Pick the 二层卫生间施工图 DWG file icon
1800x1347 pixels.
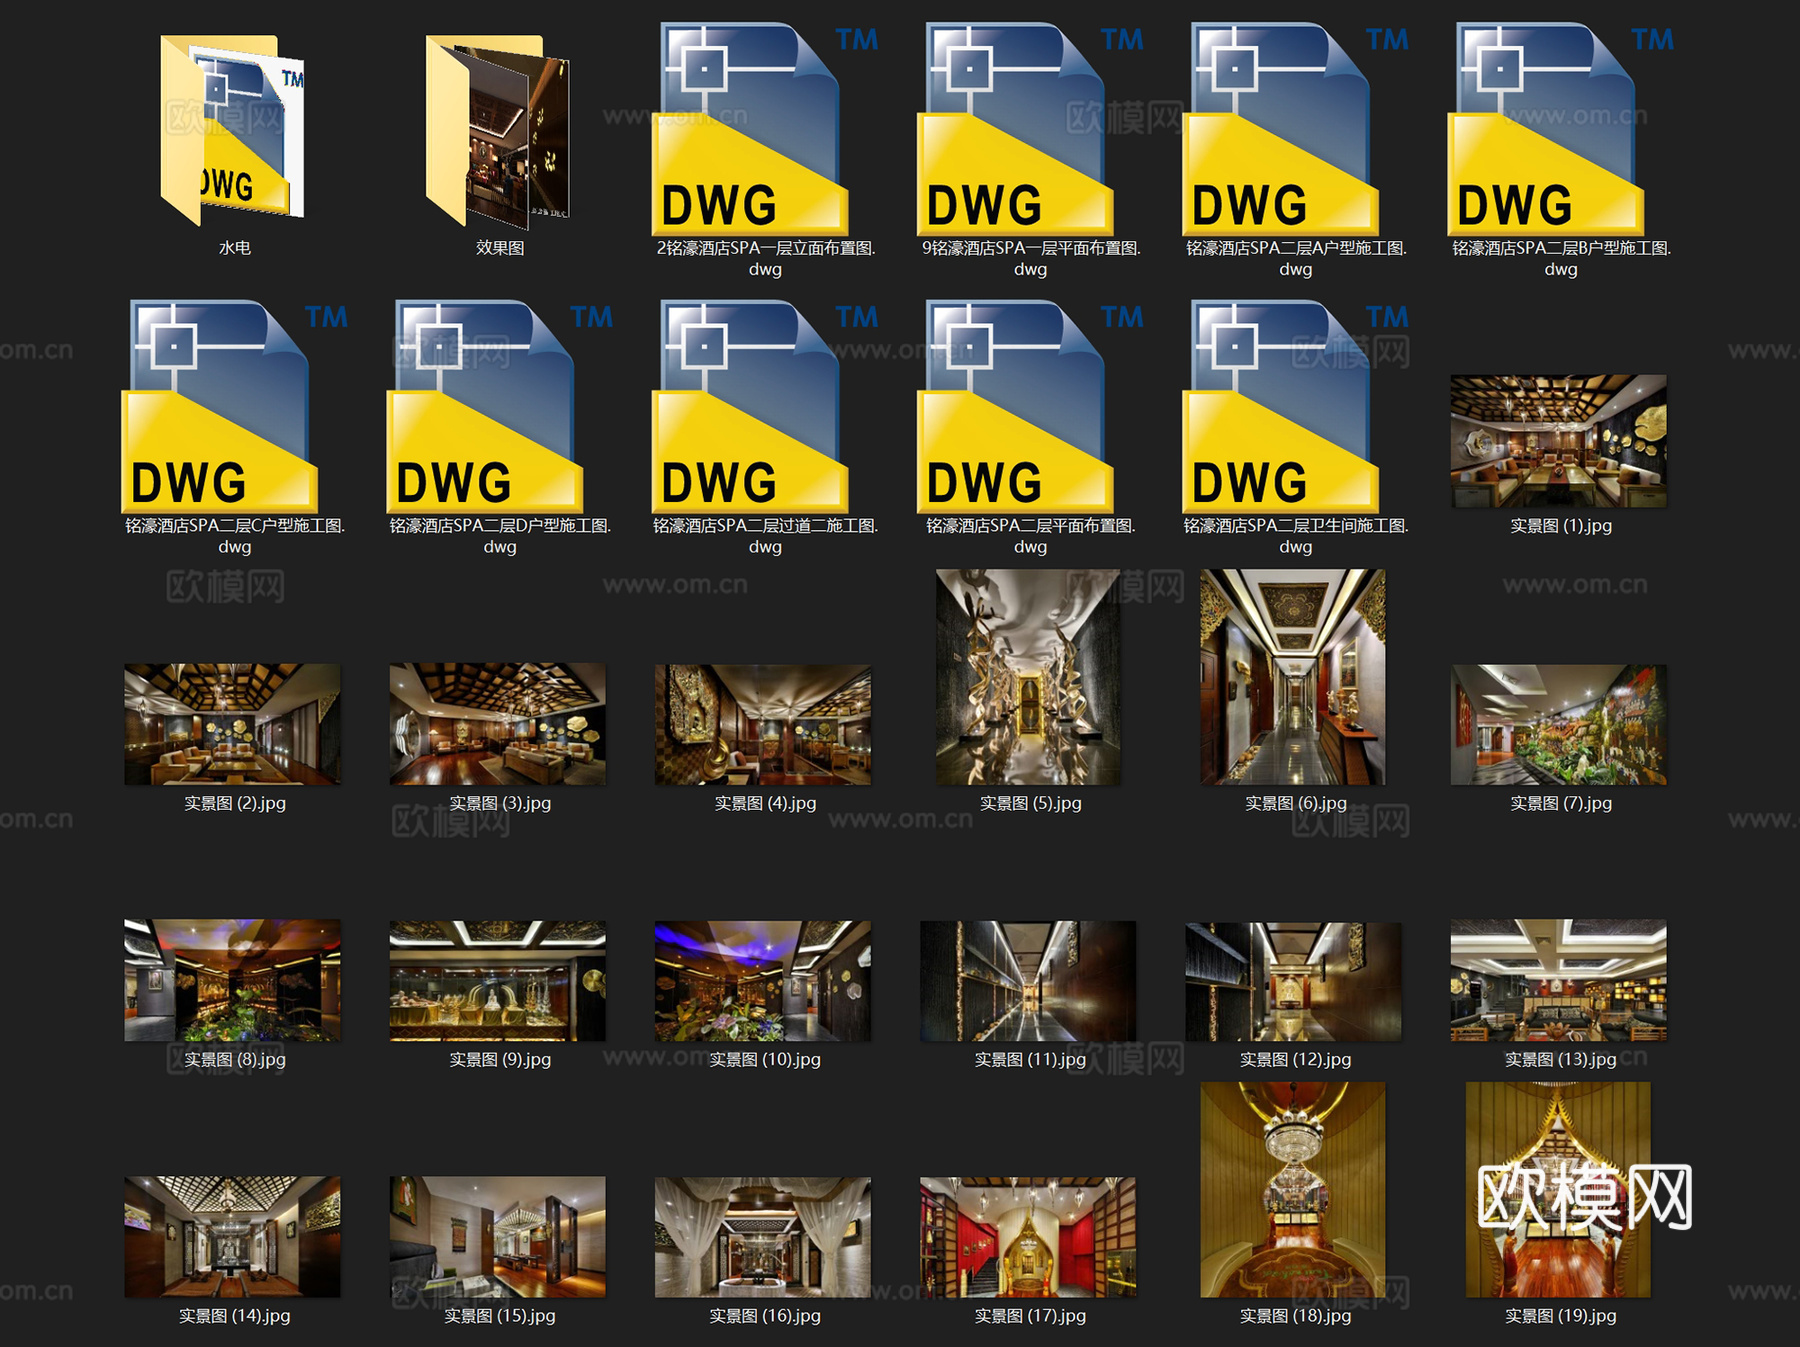(x=1295, y=407)
